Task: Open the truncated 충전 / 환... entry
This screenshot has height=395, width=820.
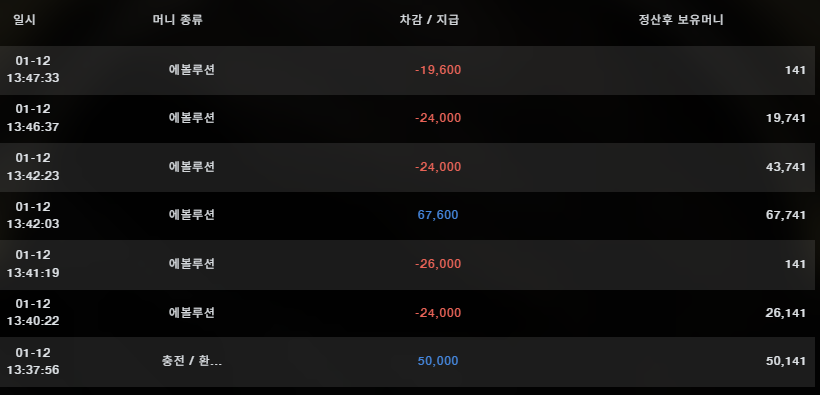Action: (x=192, y=361)
